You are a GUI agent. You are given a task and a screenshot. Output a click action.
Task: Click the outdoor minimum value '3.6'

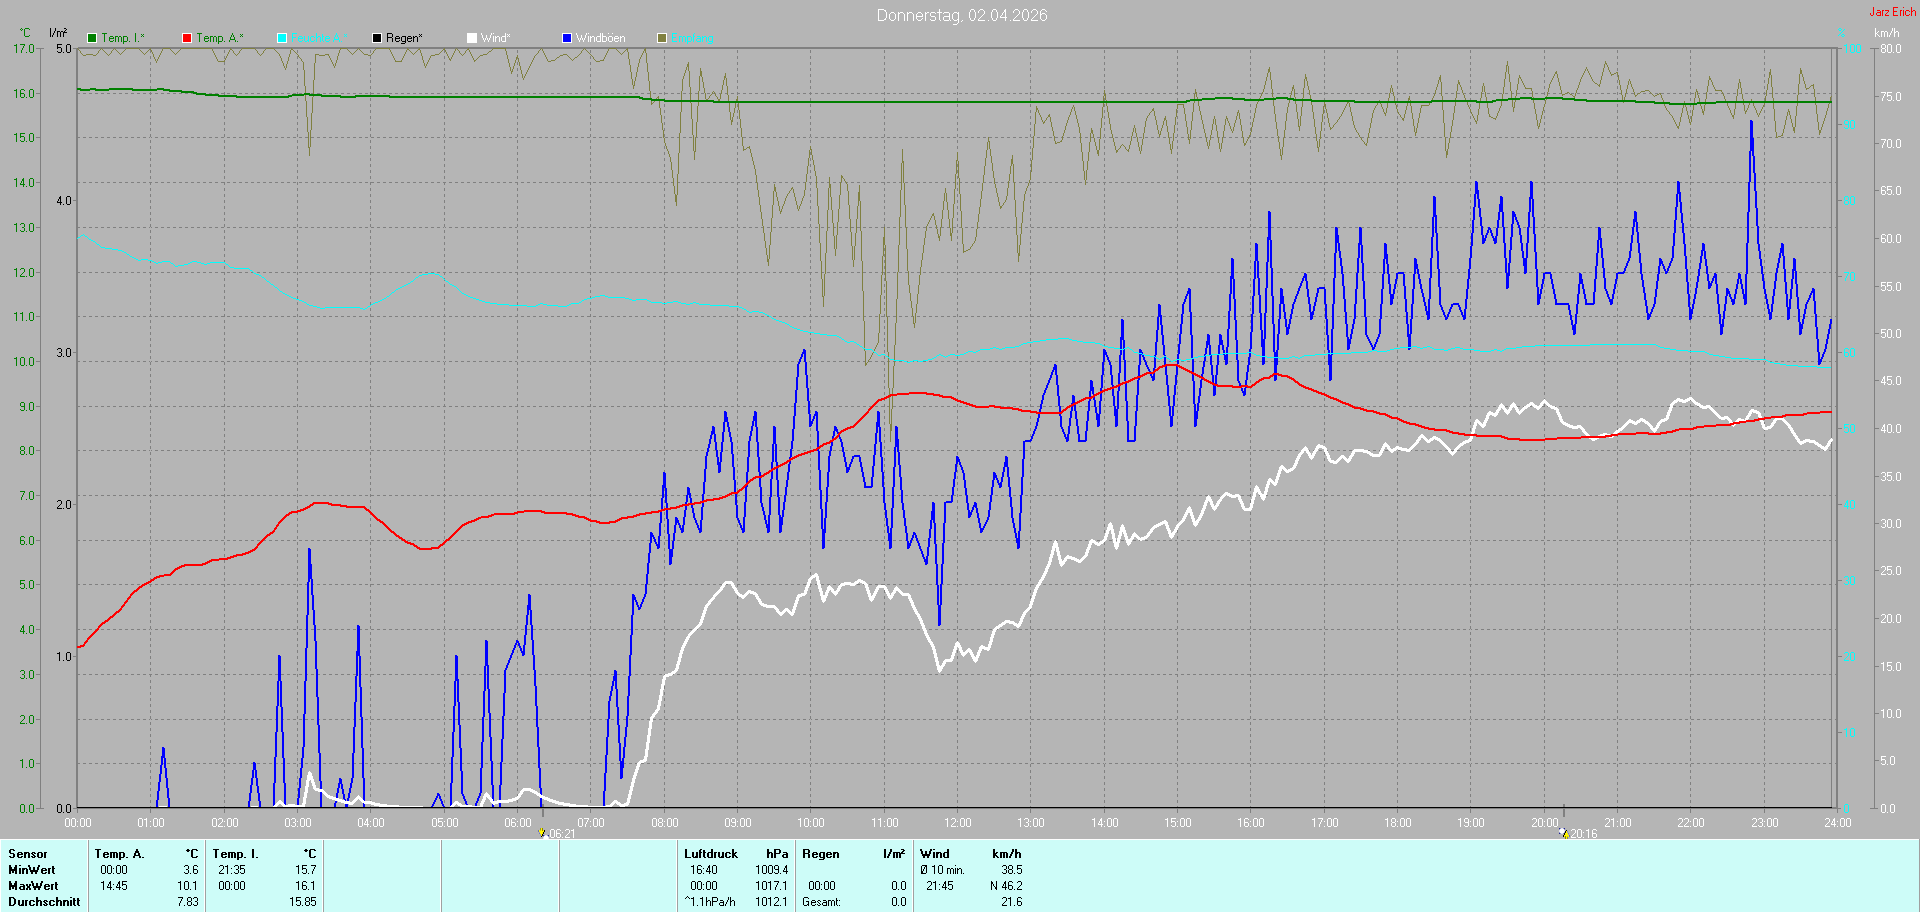[x=191, y=870]
